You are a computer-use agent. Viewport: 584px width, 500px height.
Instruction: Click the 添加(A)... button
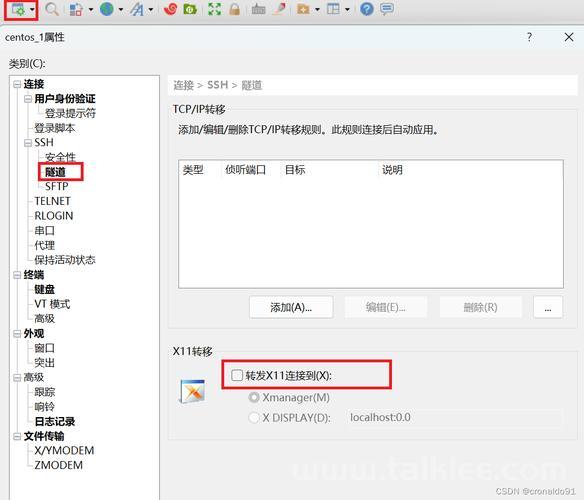tap(291, 307)
